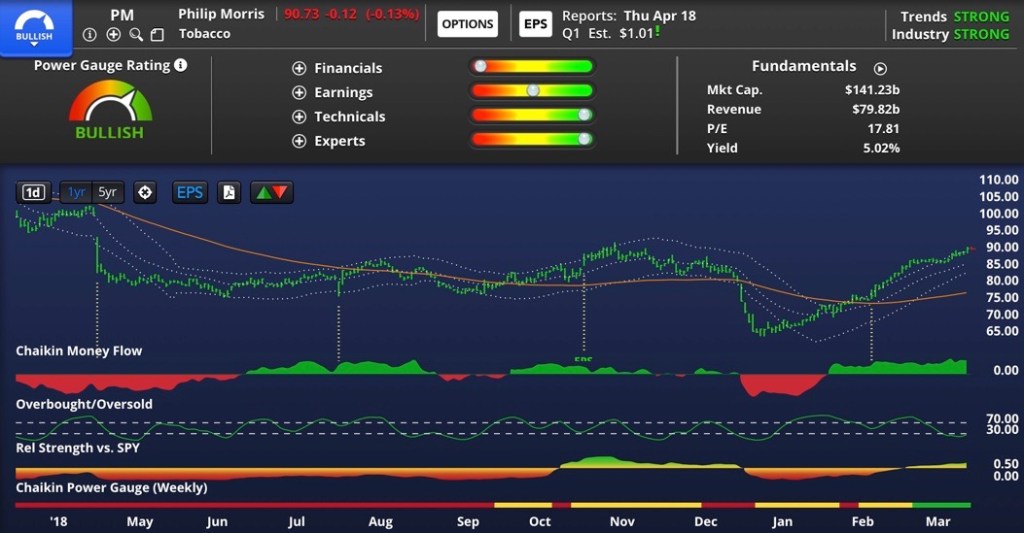Switch chart range to 1yr
This screenshot has height=533, width=1024.
[77, 193]
